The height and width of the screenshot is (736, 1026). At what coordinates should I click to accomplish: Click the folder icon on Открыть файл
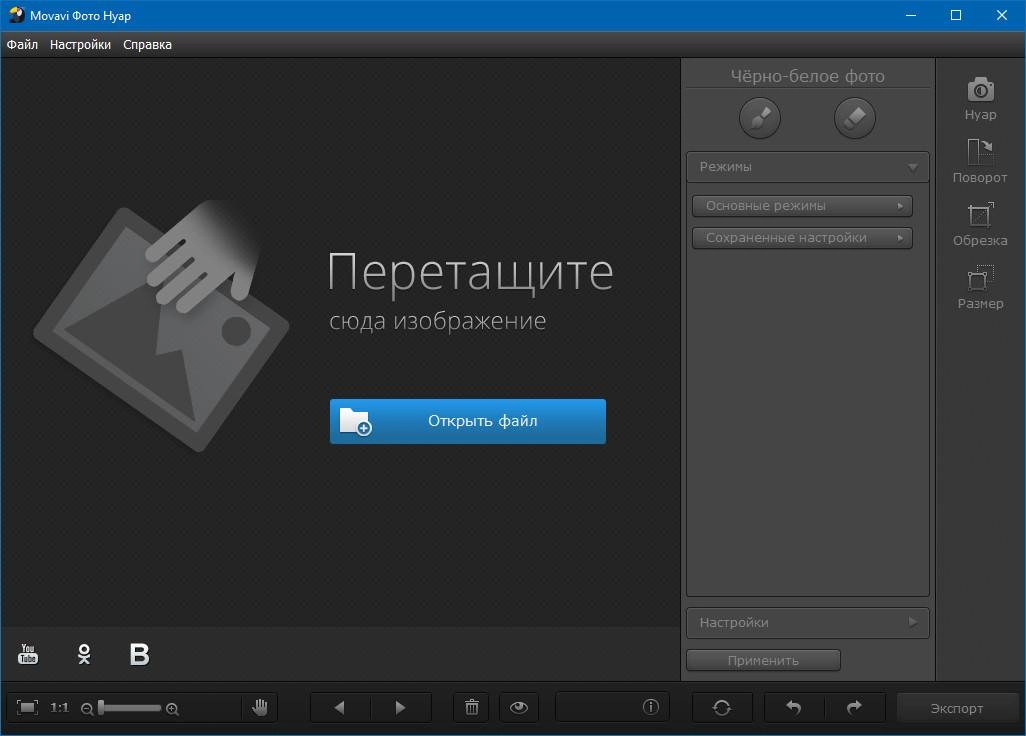point(355,421)
